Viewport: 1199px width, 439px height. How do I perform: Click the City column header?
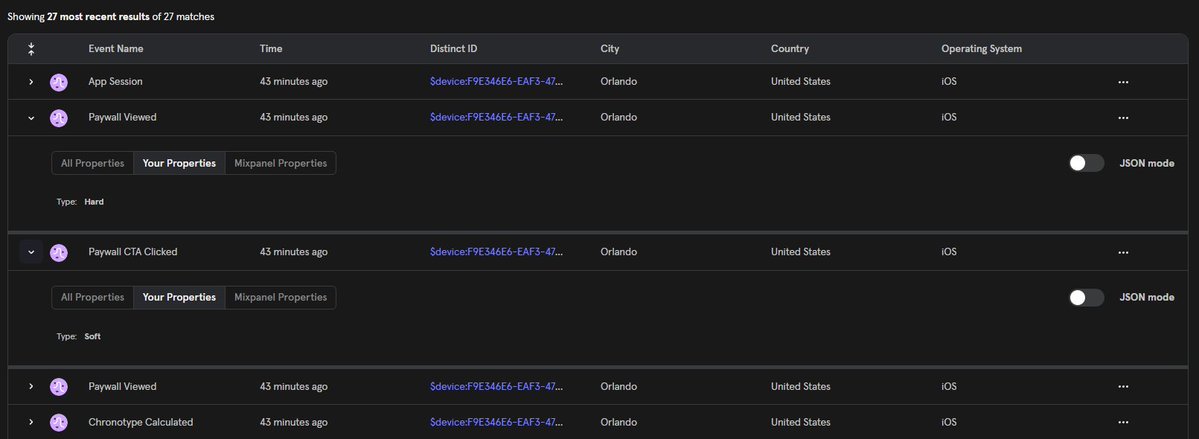tap(609, 49)
